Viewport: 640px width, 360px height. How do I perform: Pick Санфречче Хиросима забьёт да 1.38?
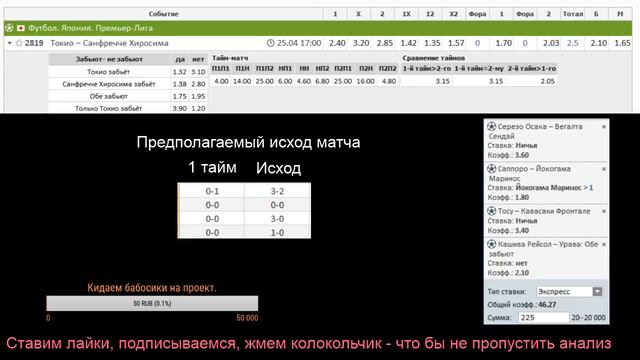[x=180, y=84]
